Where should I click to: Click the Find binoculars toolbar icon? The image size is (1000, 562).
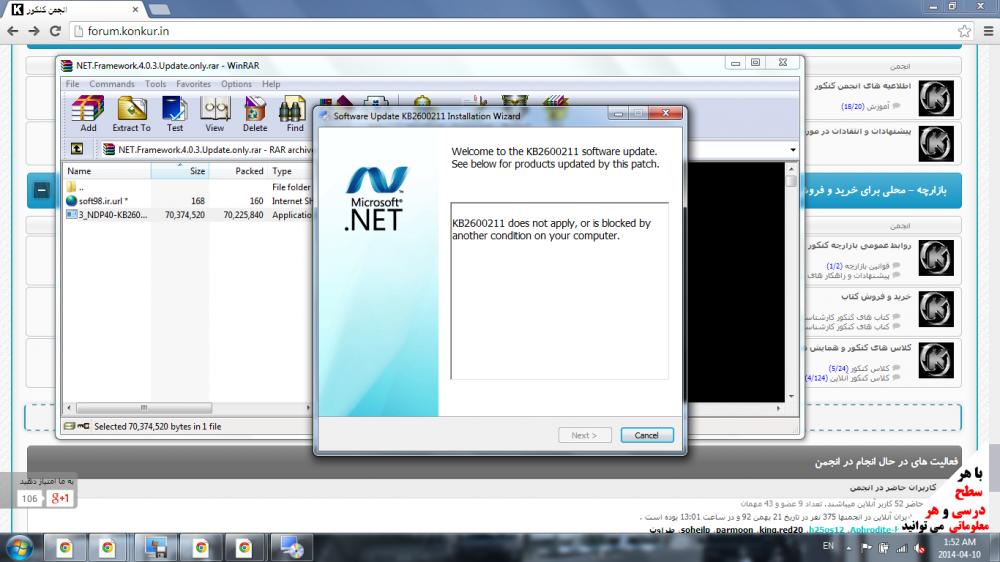(x=294, y=114)
